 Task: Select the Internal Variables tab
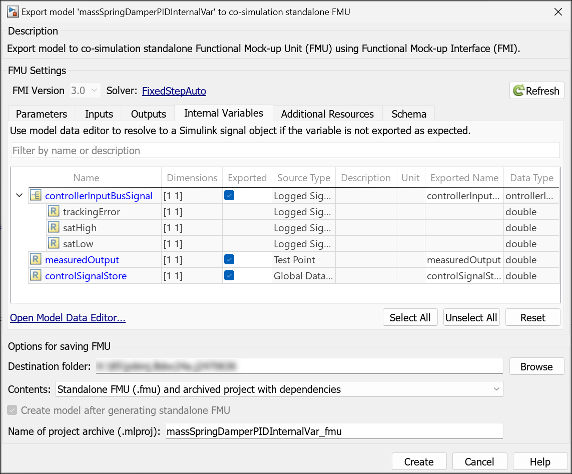point(224,113)
